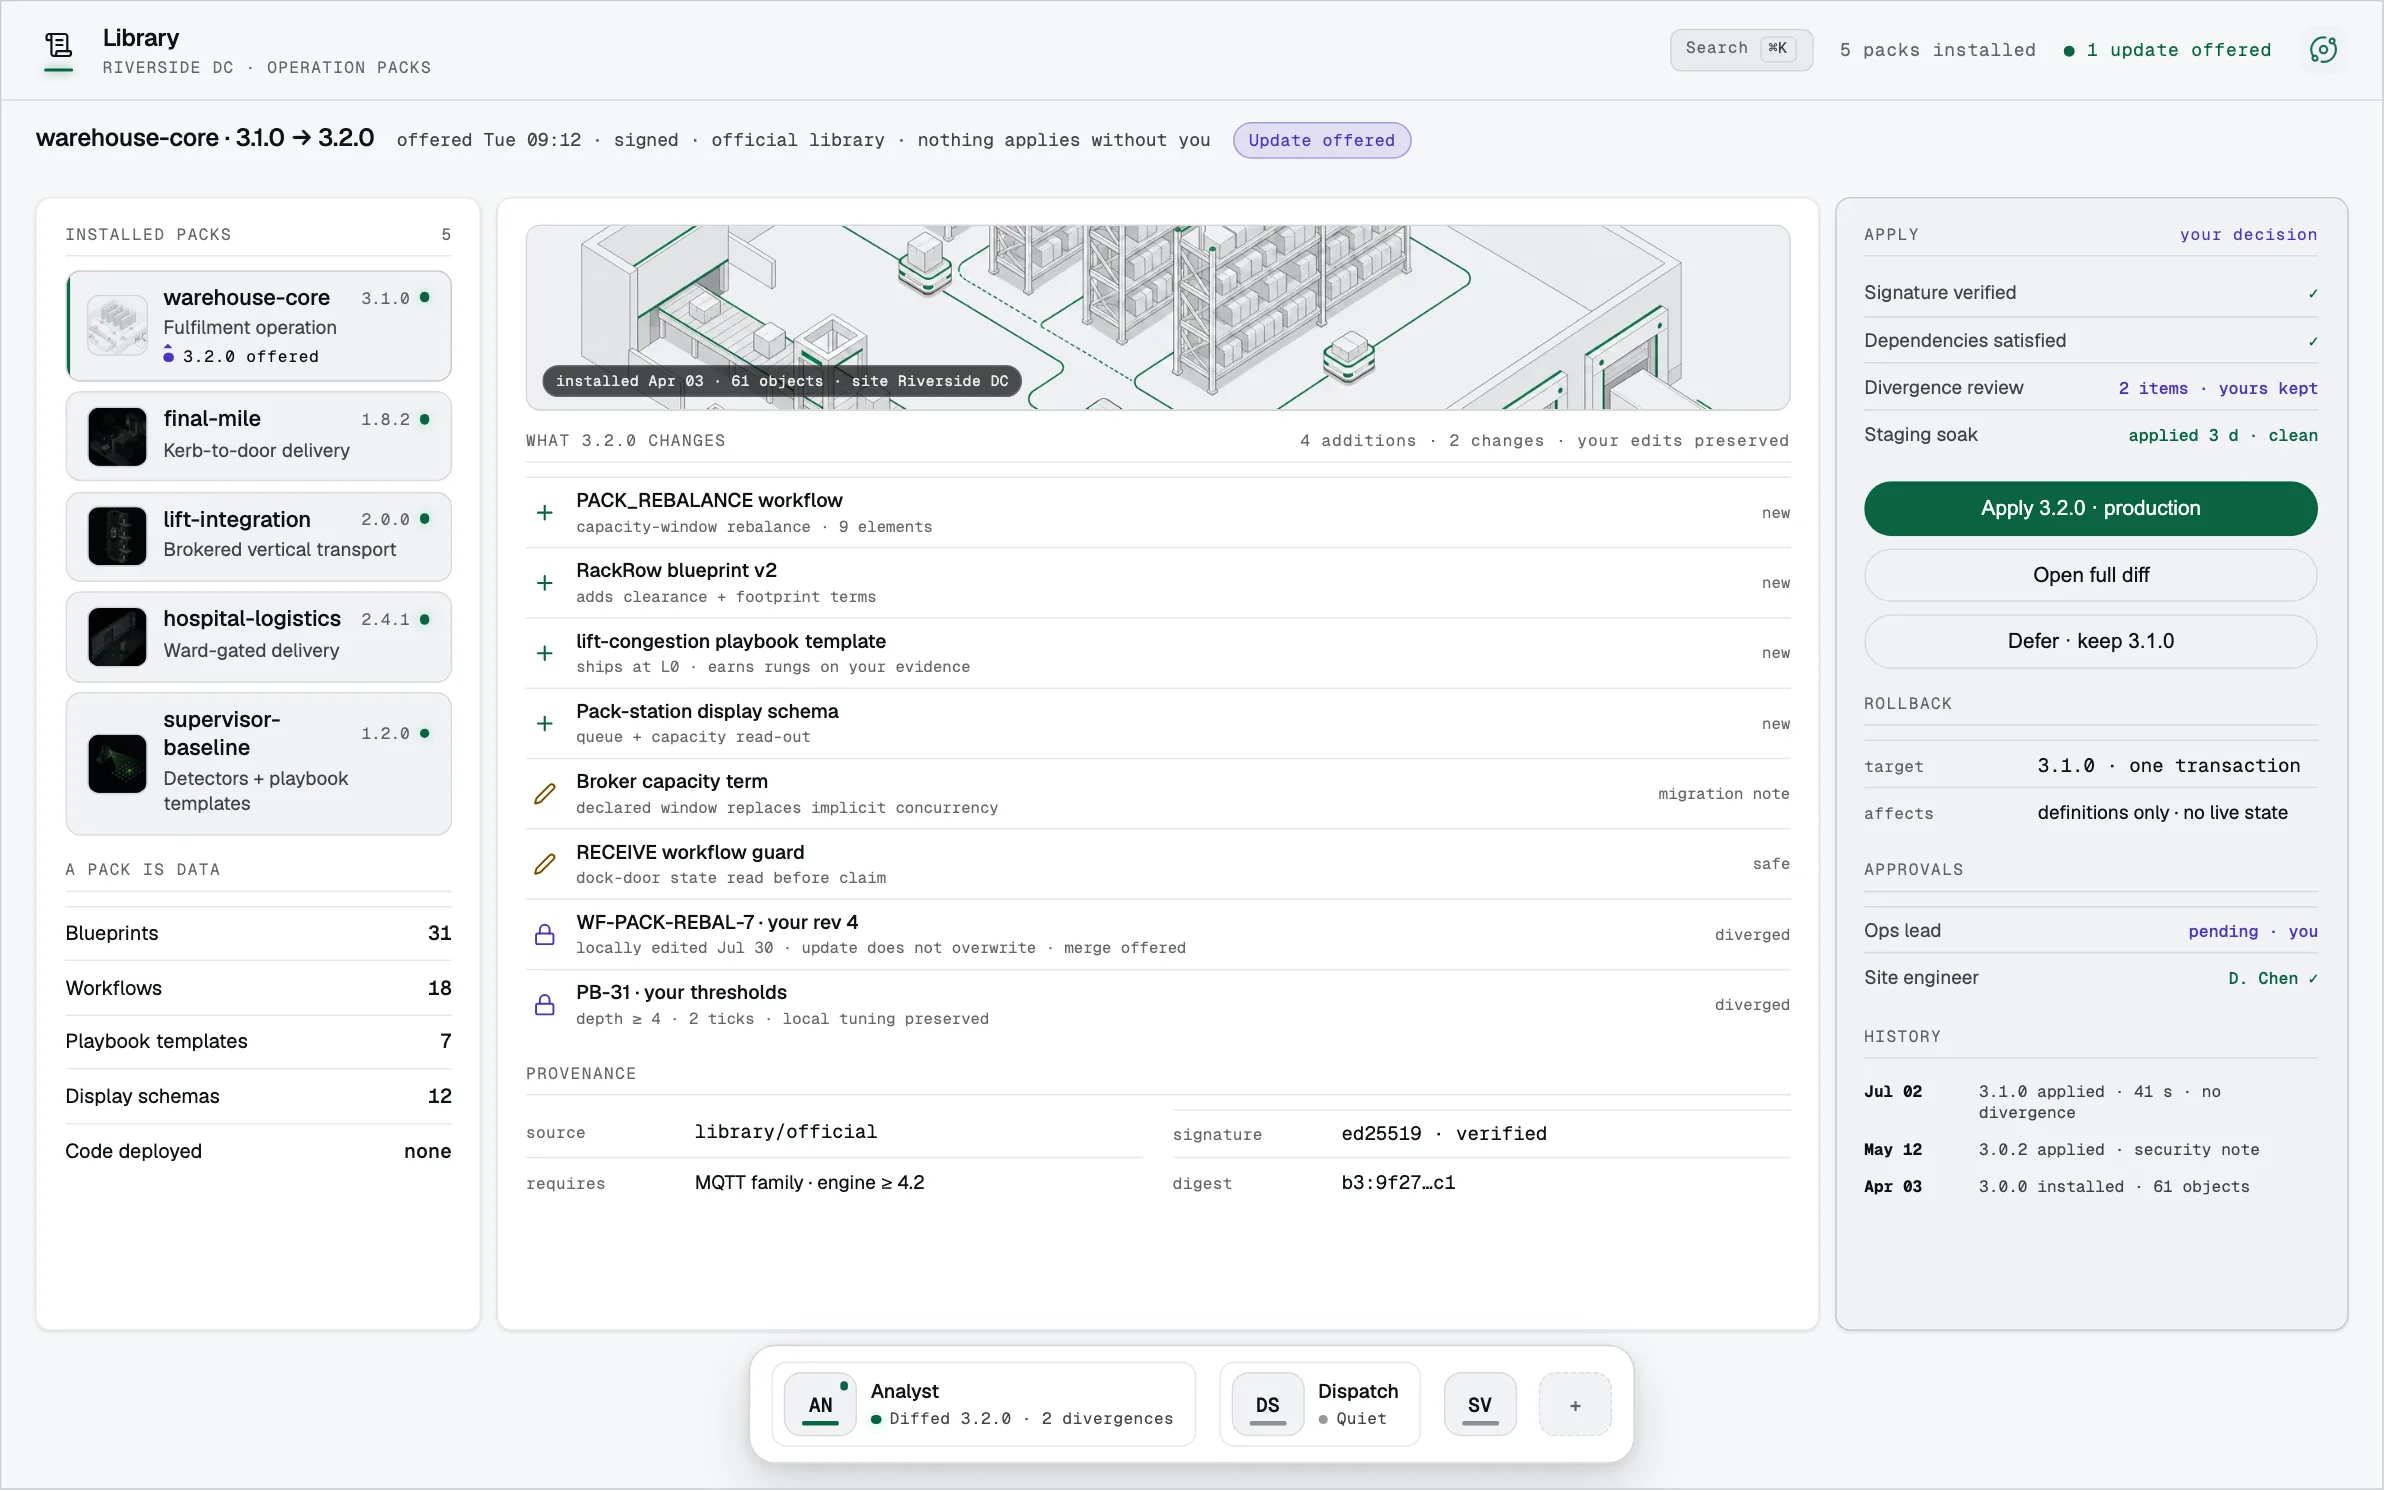
Task: Click the purple dot next to 3.2.0 offered
Action: point(168,355)
